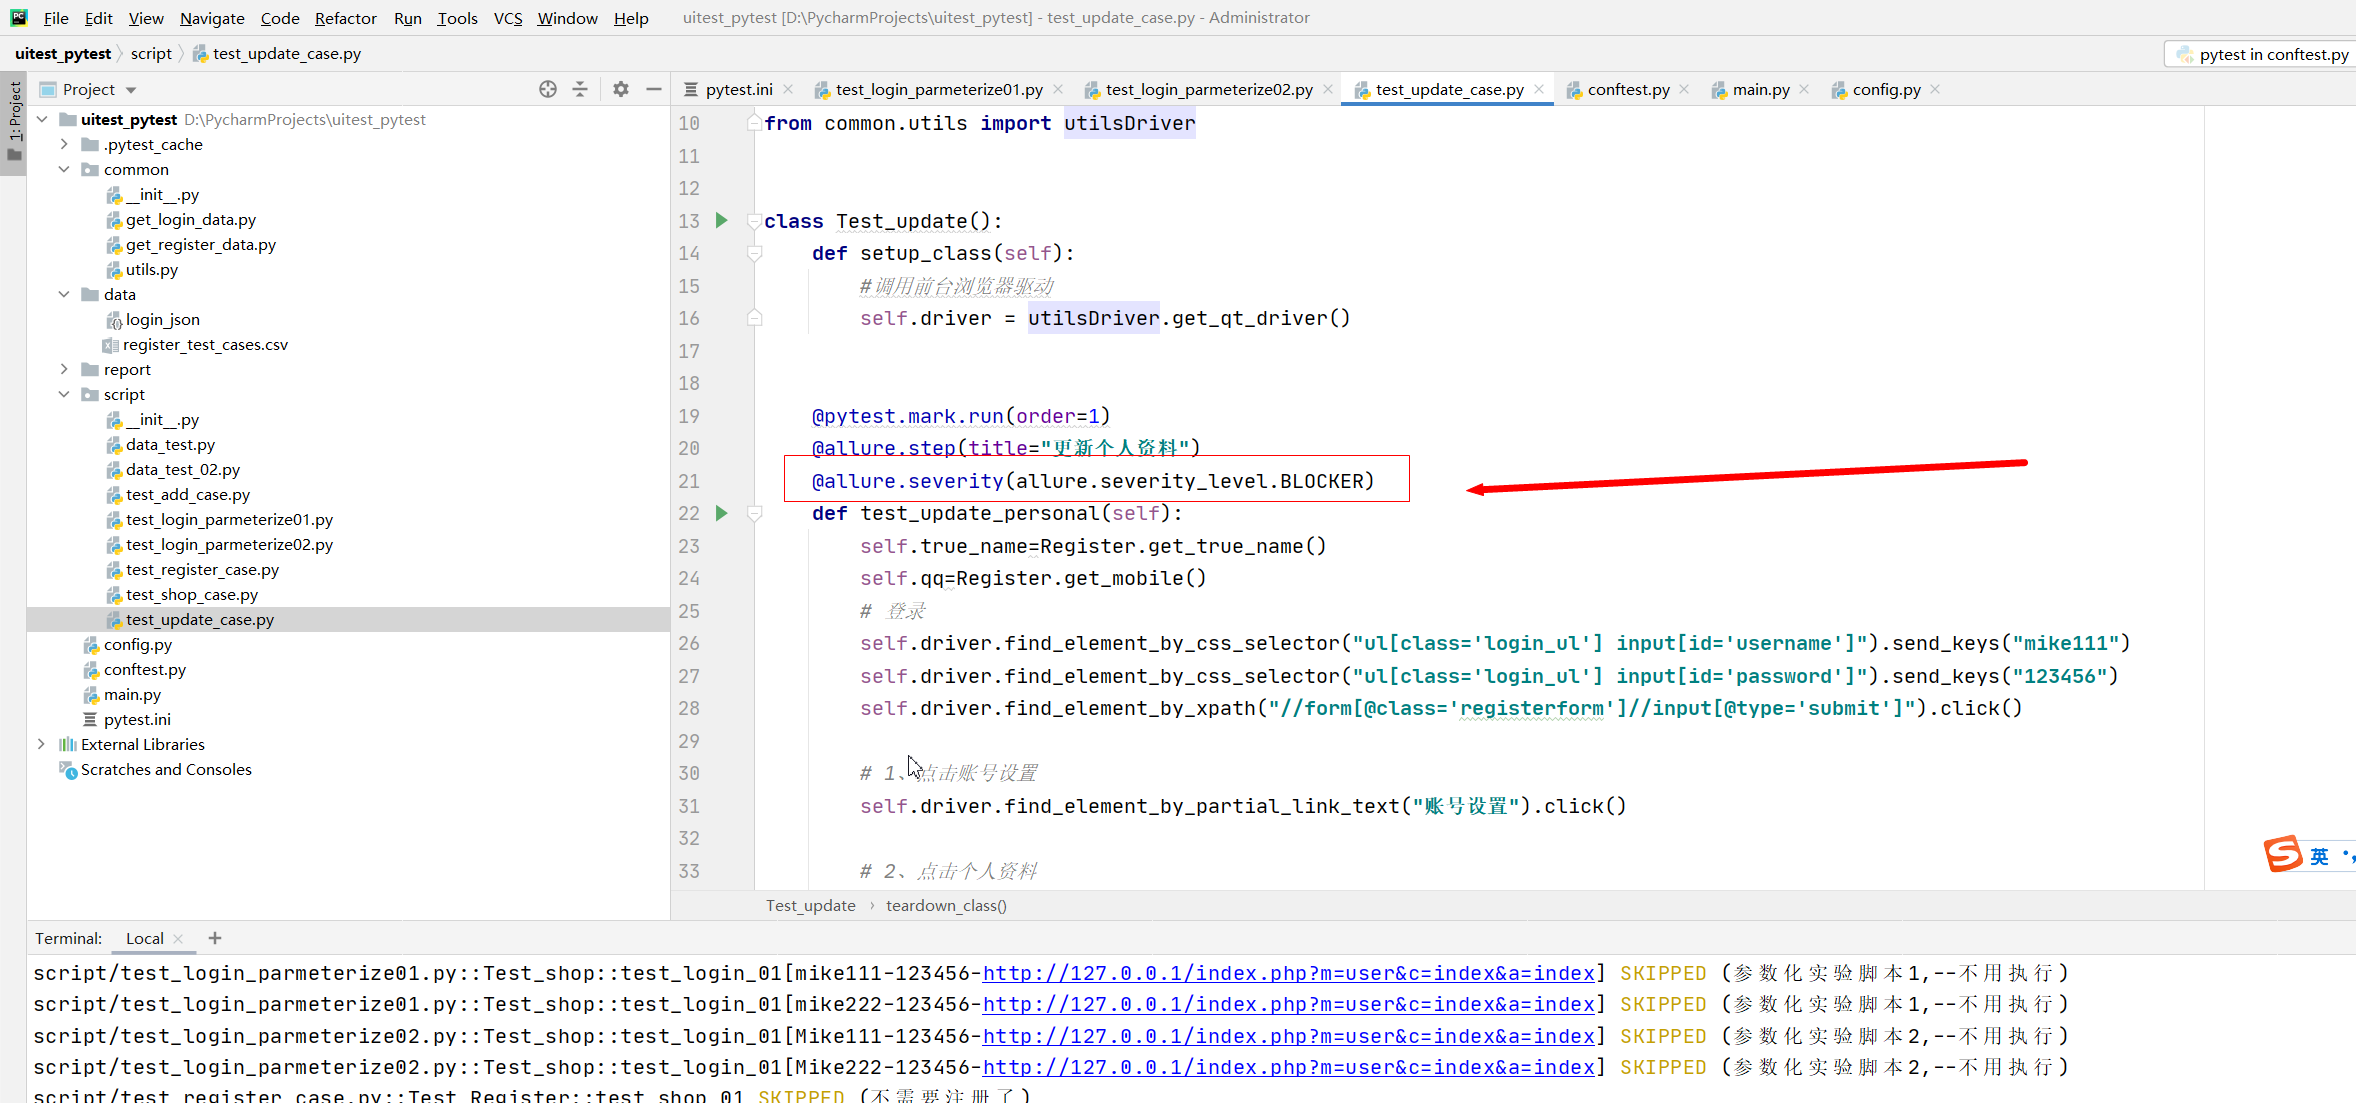Hide the Project panel with minus icon
Screen dimensions: 2356x1103
pos(654,89)
